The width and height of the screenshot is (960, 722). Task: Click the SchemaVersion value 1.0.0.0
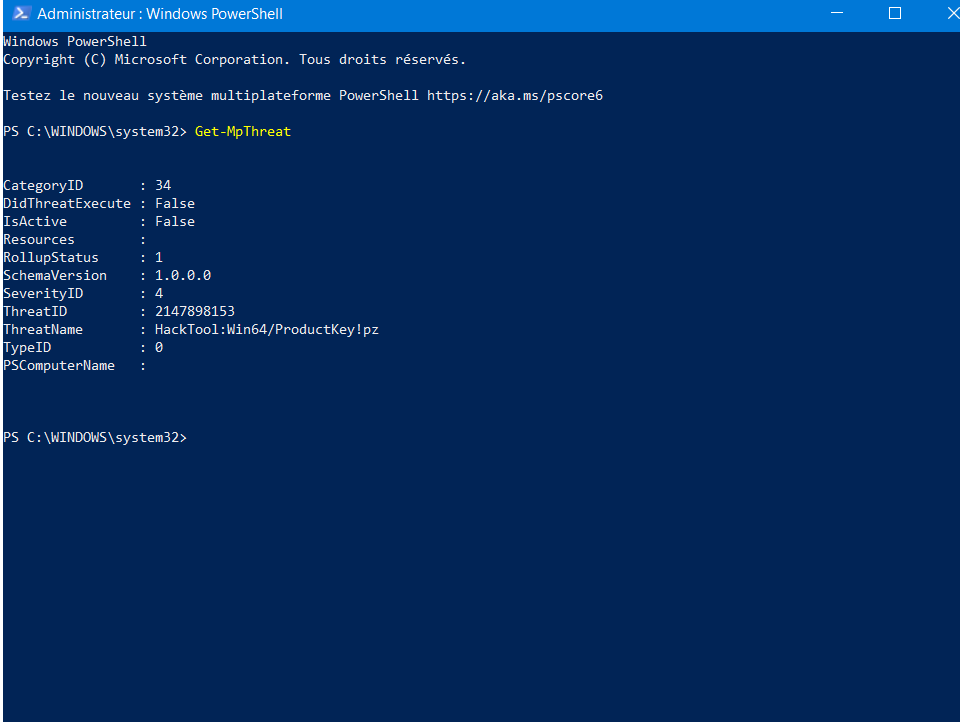[183, 276]
